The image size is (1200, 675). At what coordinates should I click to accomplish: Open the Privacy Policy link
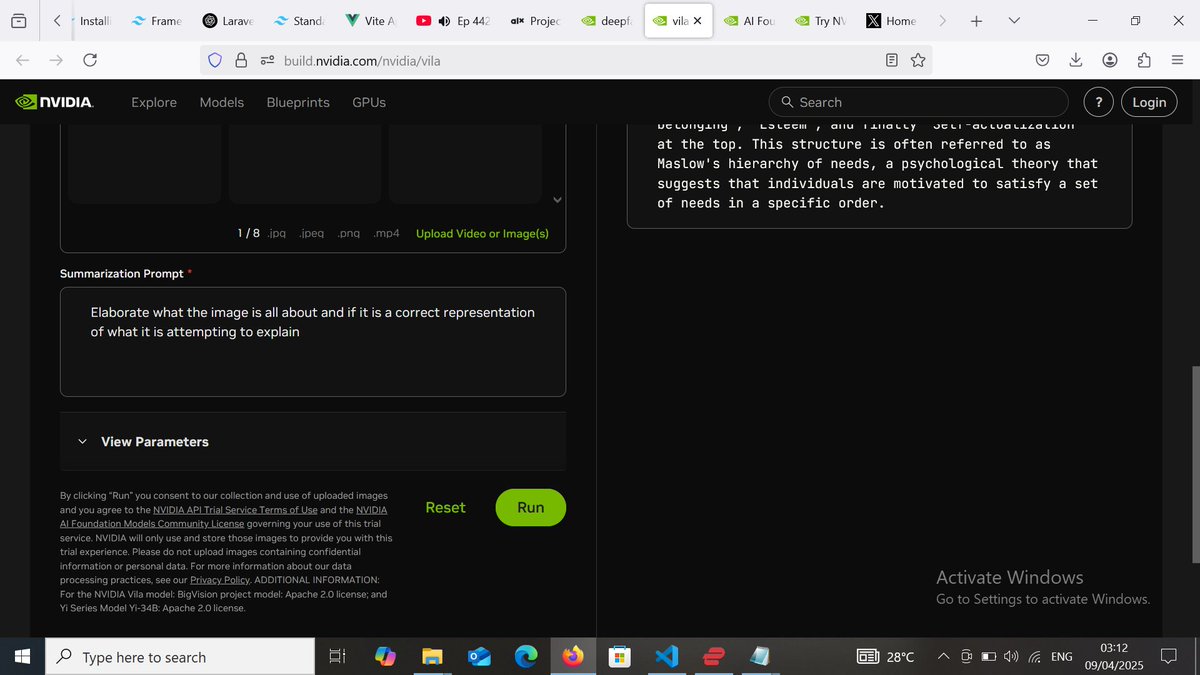pyautogui.click(x=220, y=579)
